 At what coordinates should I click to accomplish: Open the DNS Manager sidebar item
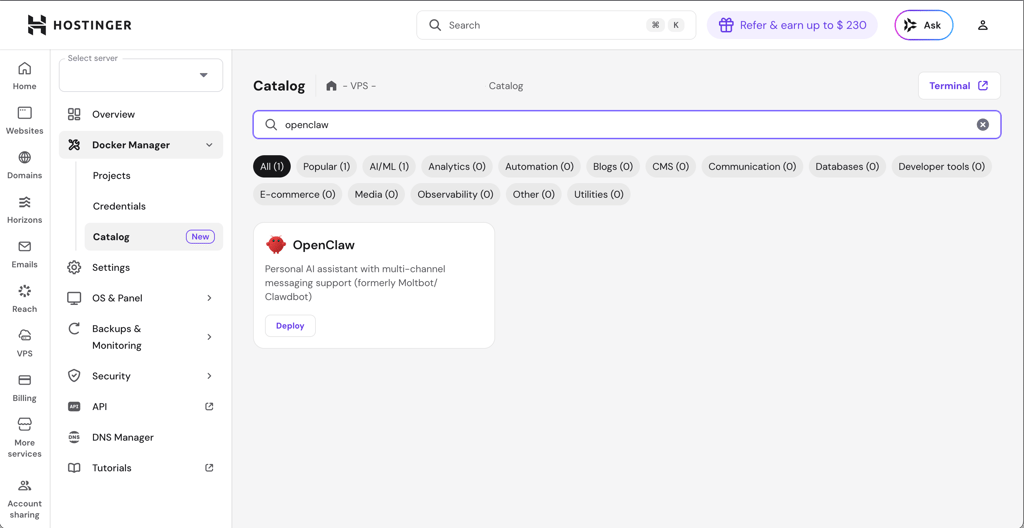[x=140, y=437]
